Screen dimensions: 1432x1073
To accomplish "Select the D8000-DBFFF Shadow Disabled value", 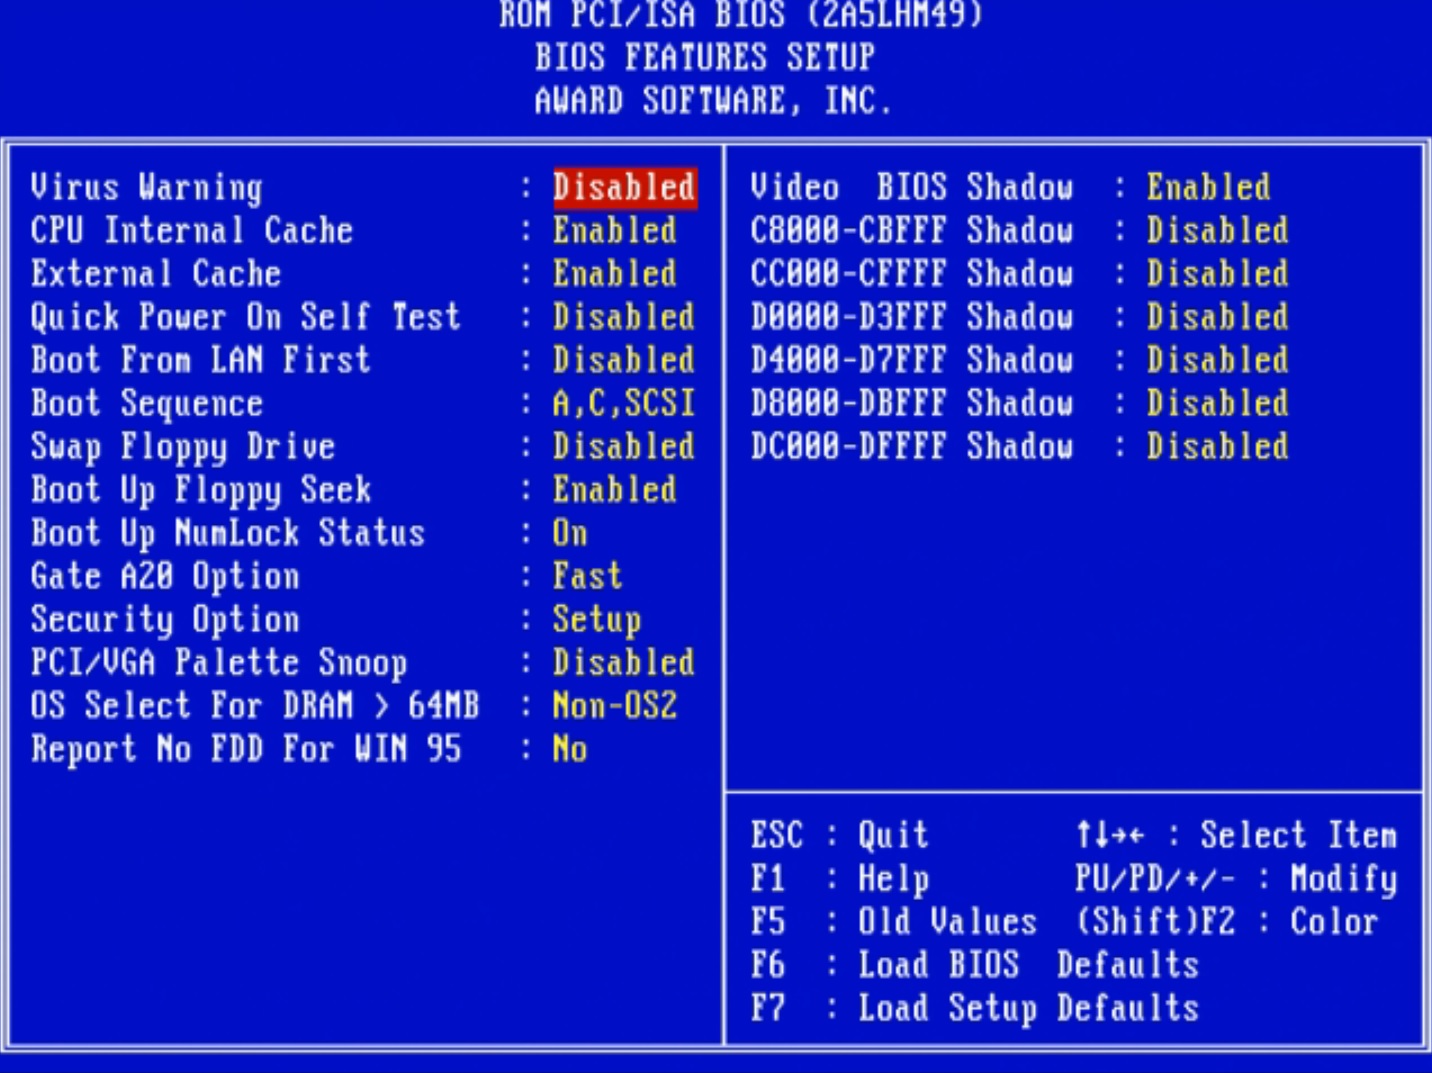I will click(1218, 403).
